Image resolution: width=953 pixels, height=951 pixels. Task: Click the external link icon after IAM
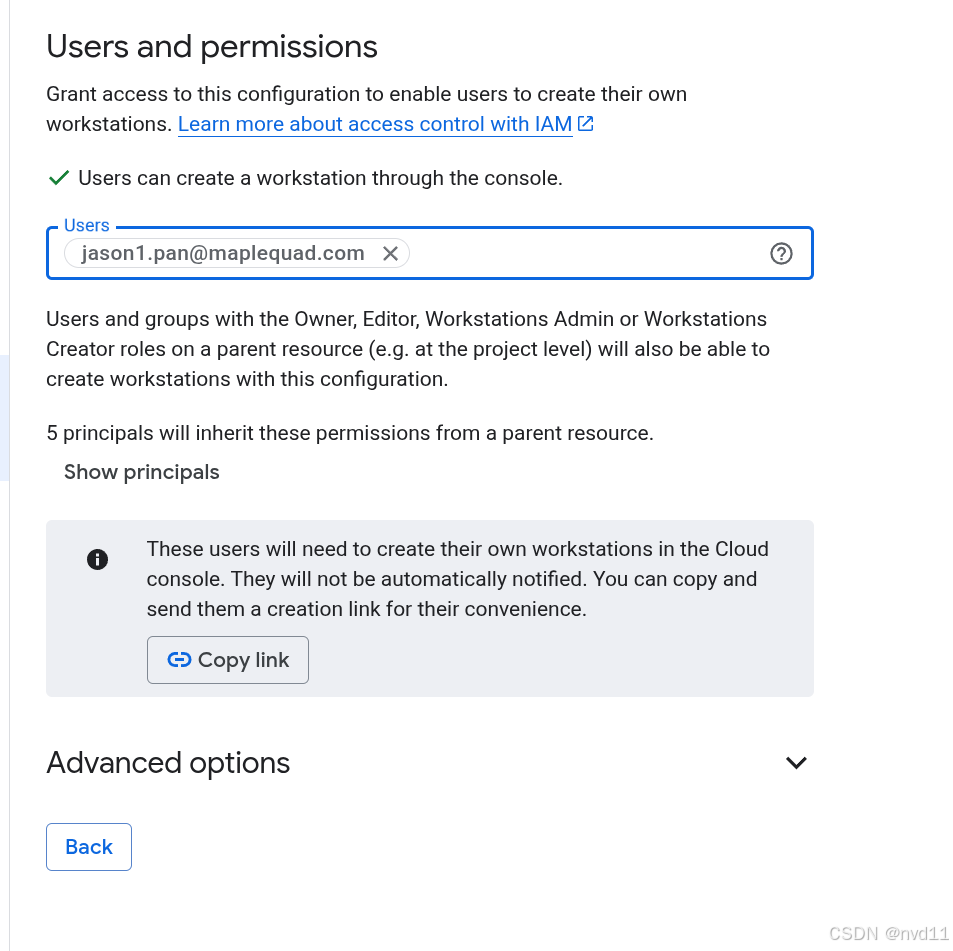585,123
